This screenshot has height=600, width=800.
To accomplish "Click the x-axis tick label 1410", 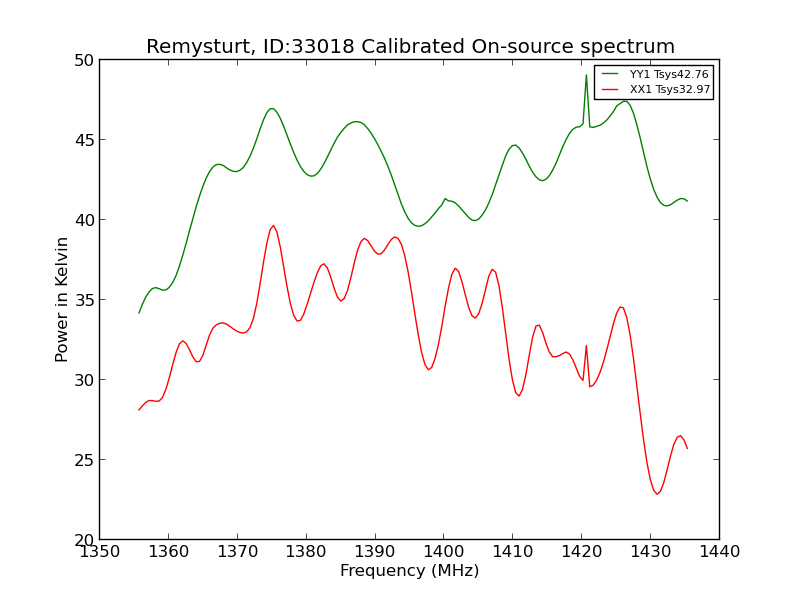I will (x=513, y=552).
